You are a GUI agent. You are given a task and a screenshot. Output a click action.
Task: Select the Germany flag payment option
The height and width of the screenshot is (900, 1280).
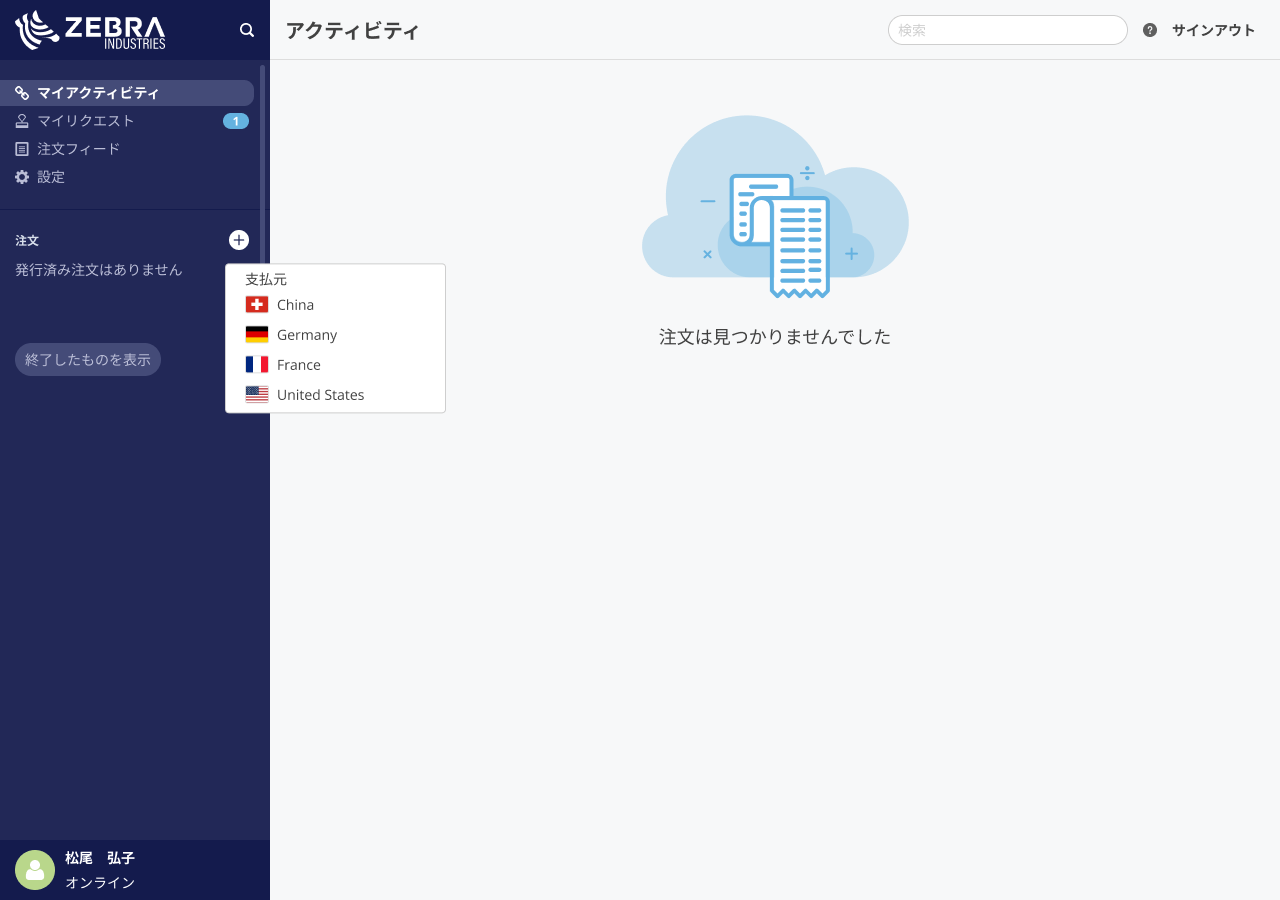tap(257, 334)
